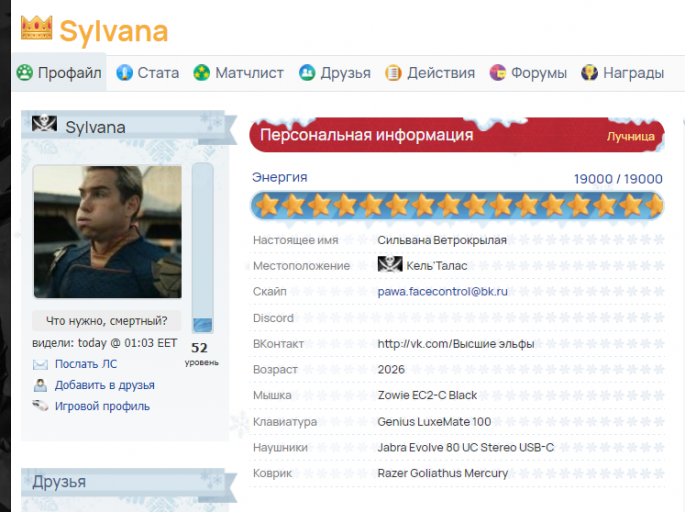
Task: Click the vertical level progress bar
Action: pos(202,248)
